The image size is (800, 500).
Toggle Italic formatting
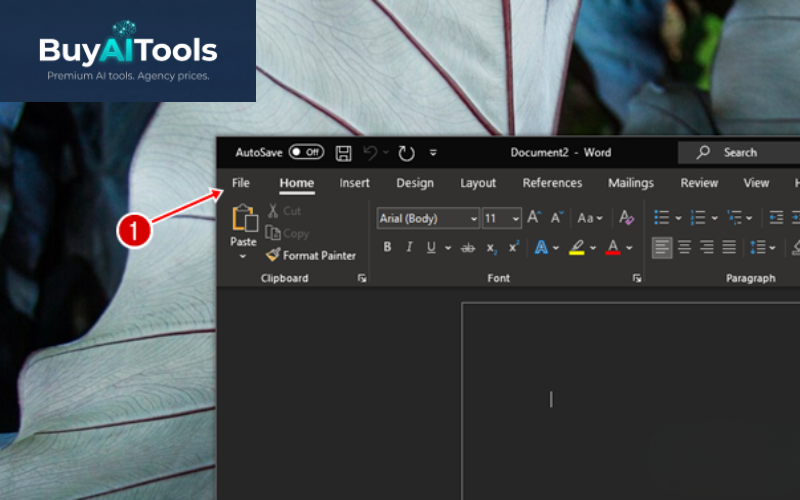pyautogui.click(x=409, y=247)
